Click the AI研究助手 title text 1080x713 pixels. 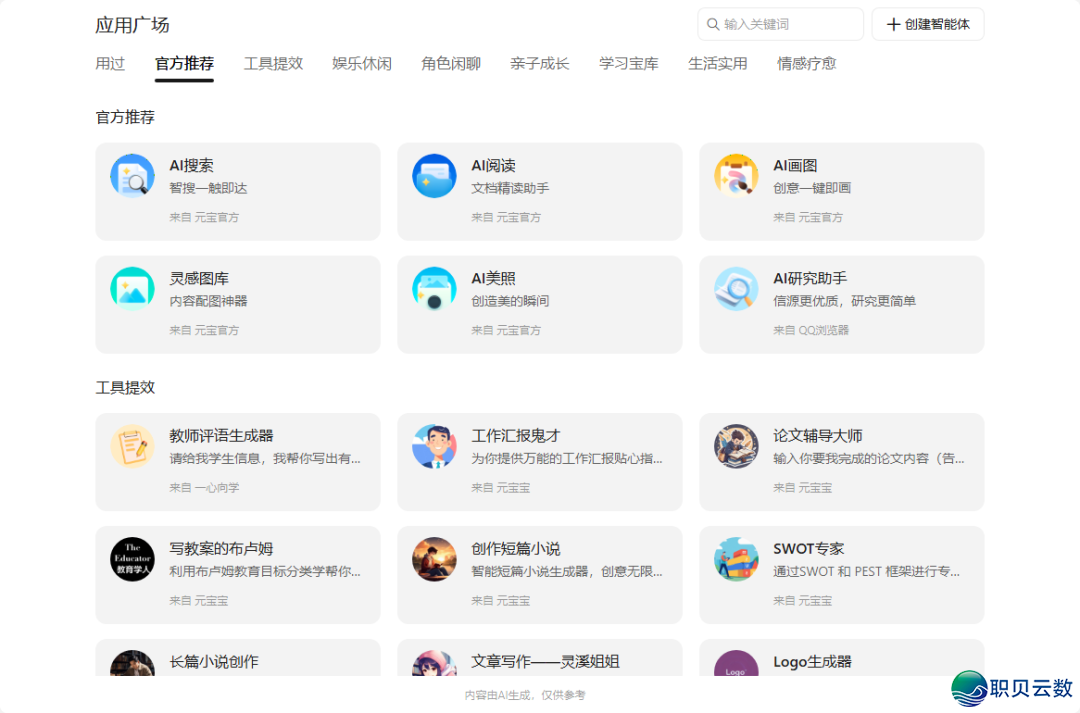click(810, 279)
